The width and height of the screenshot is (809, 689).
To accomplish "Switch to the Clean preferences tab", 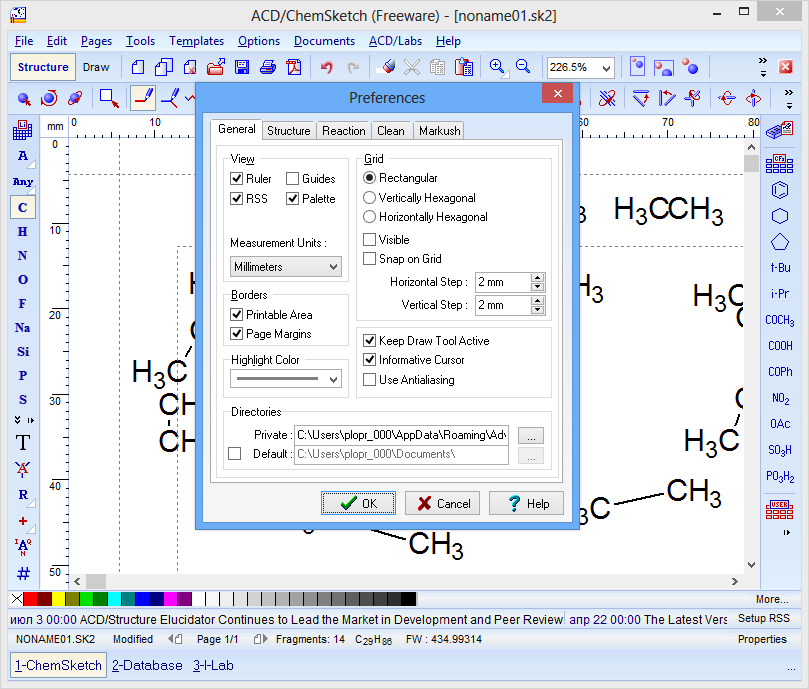I will pos(391,131).
